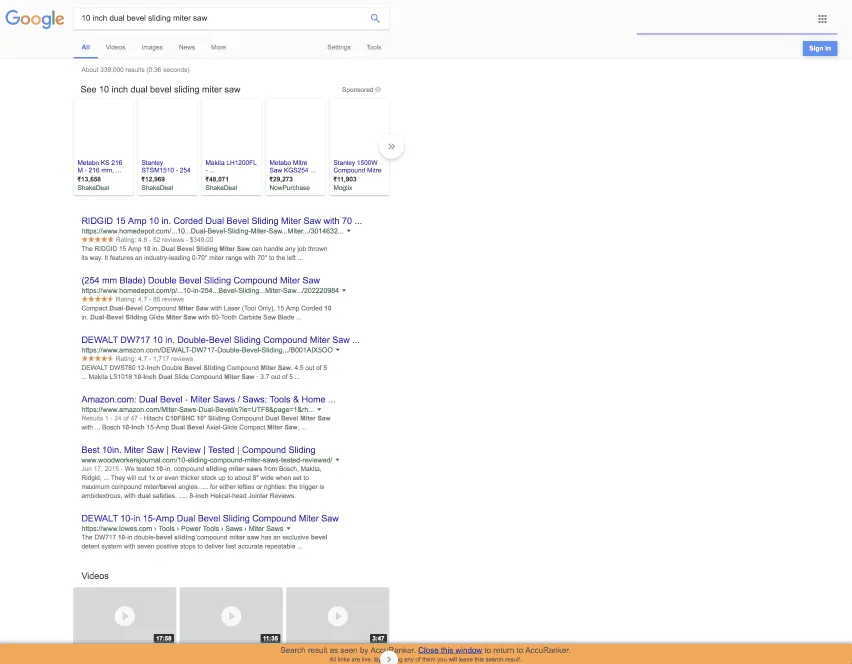
Task: Click the carousel next-arrow on sponsored products
Action: pos(391,146)
